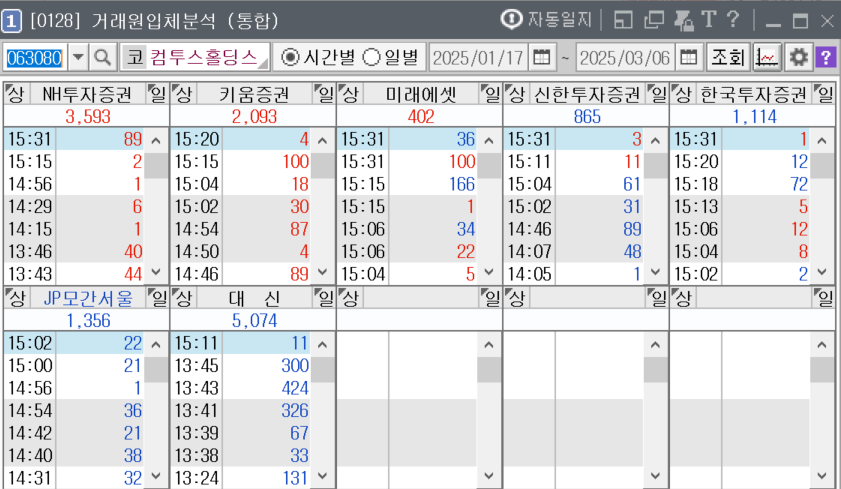Open settings gear icon
The height and width of the screenshot is (489, 841).
click(797, 57)
